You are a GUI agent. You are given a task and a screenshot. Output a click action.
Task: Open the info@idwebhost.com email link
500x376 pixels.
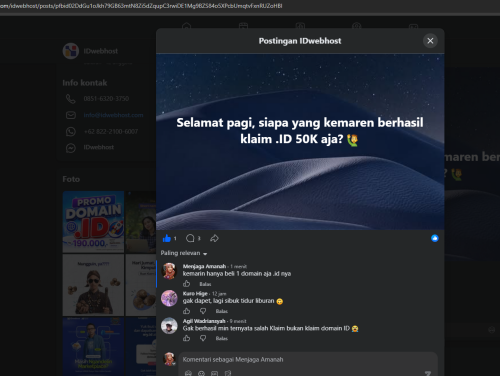tap(113, 115)
